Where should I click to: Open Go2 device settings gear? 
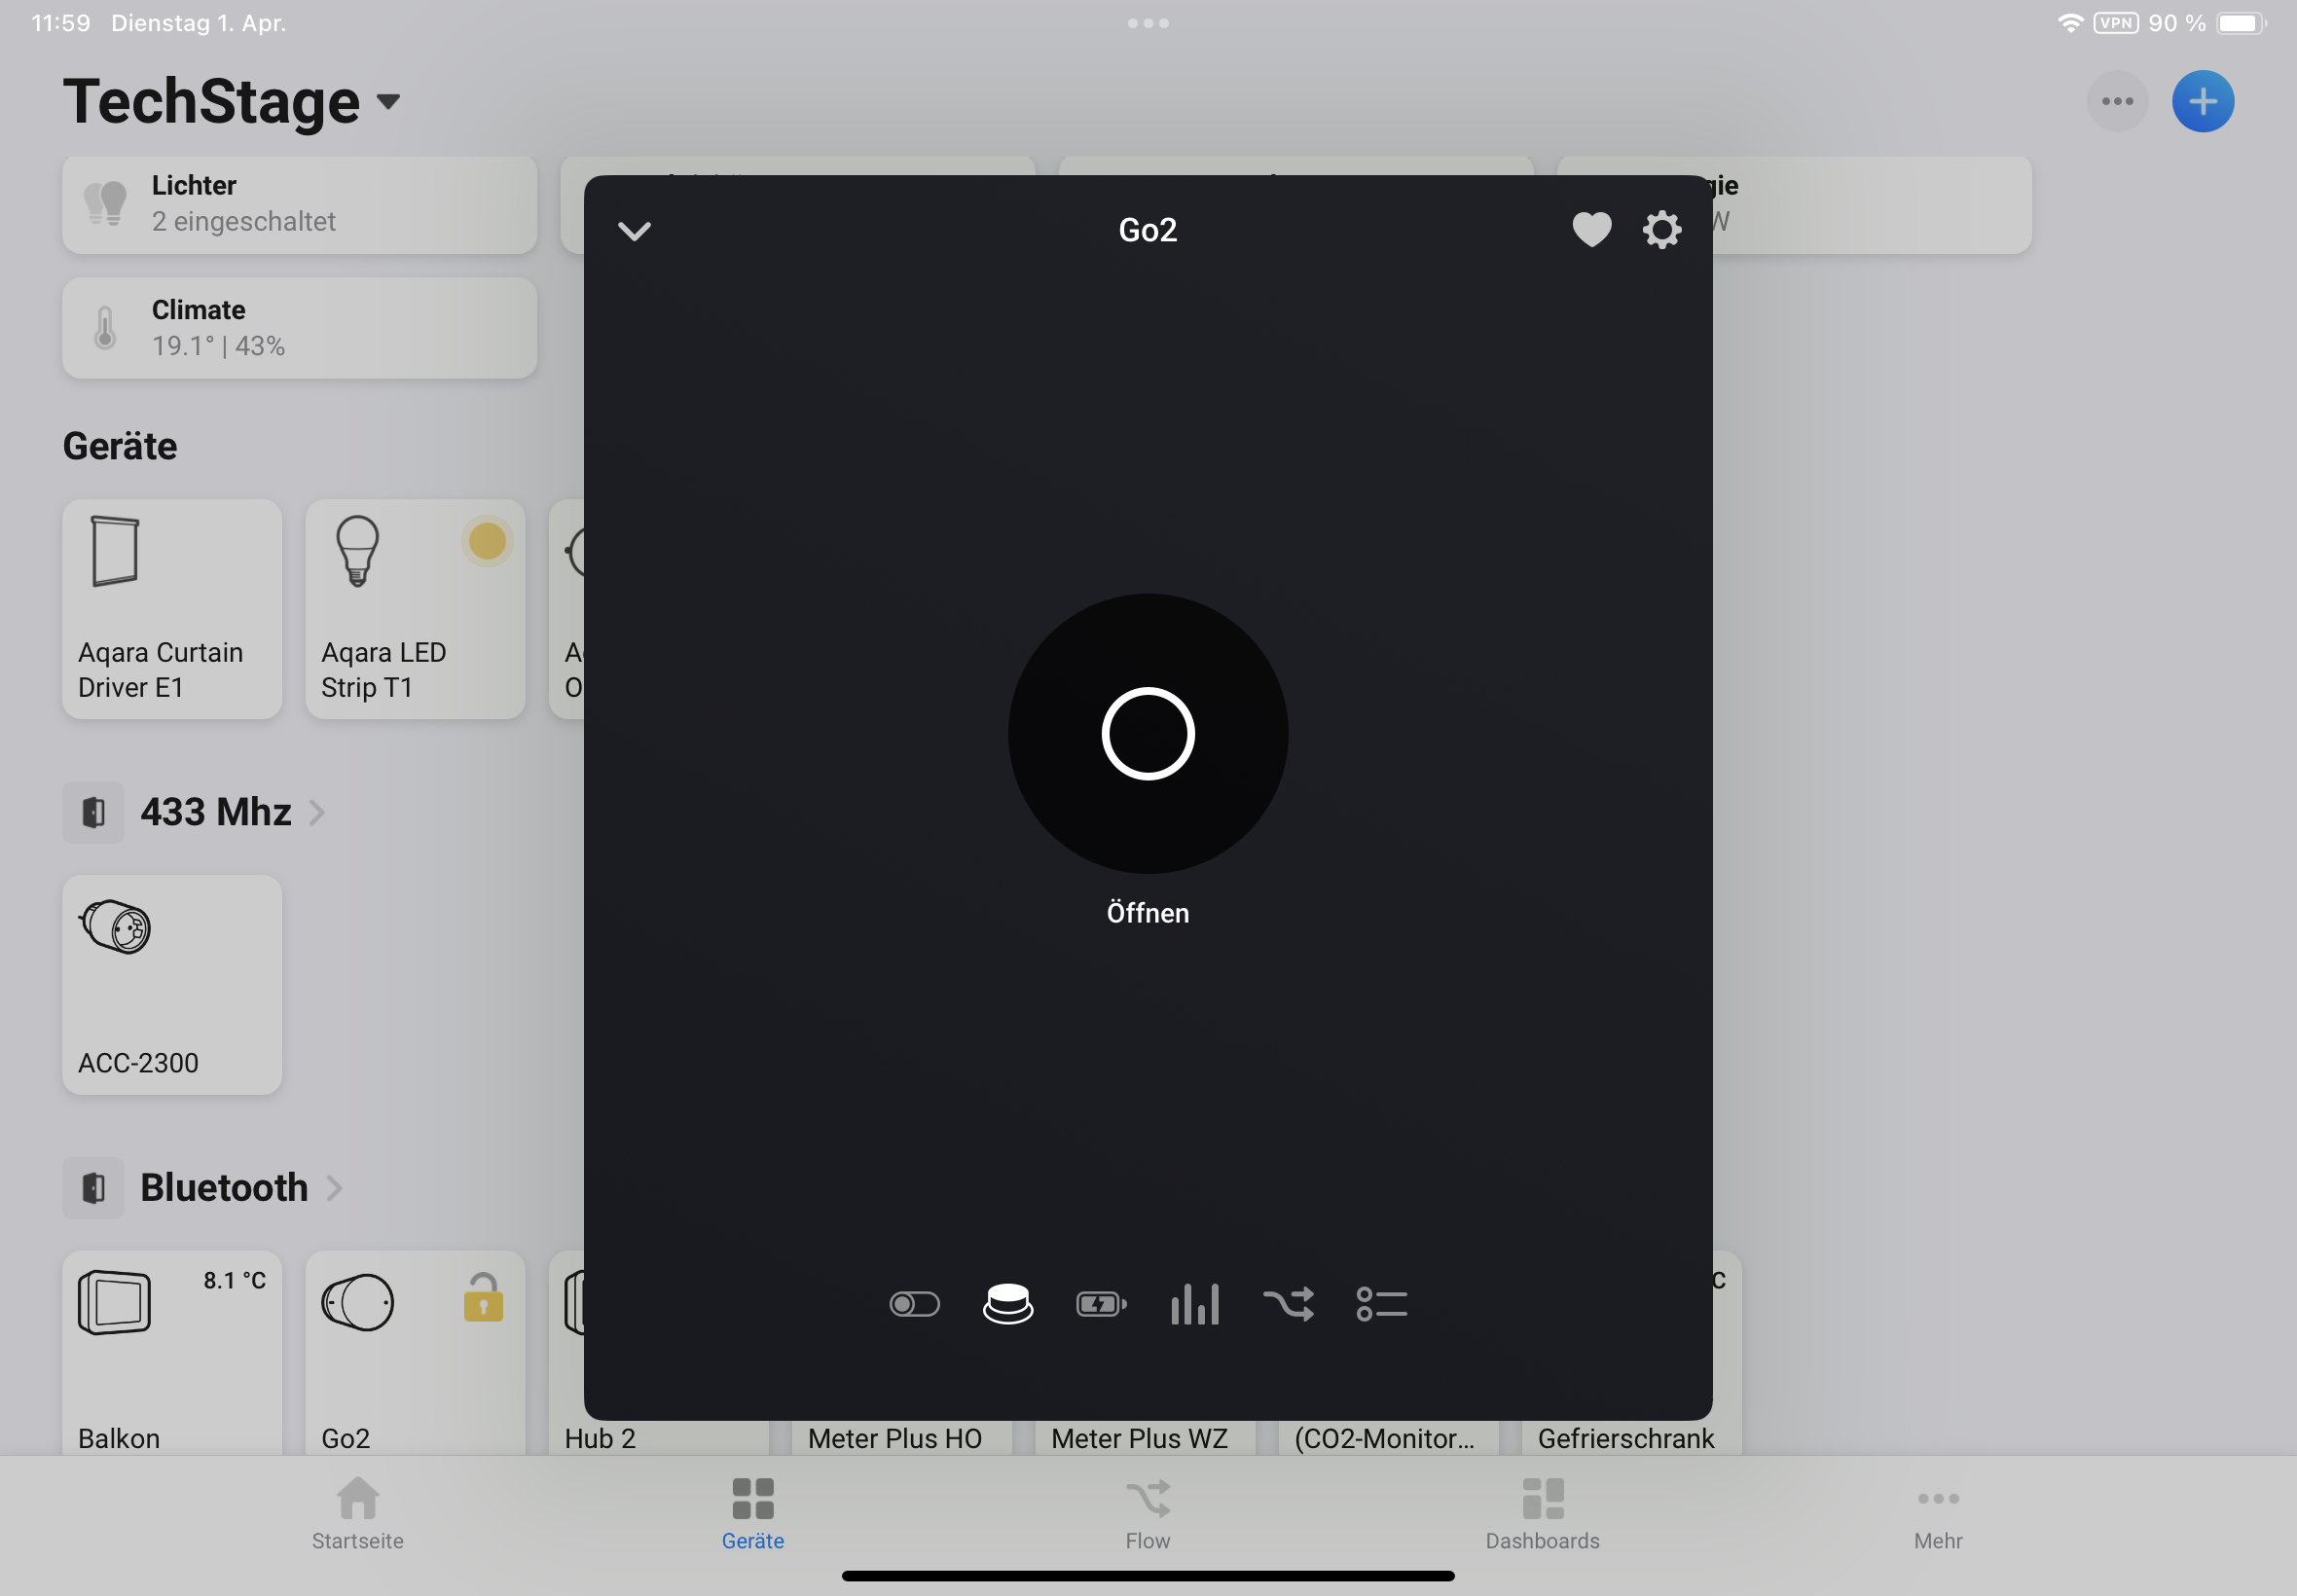[x=1661, y=230]
